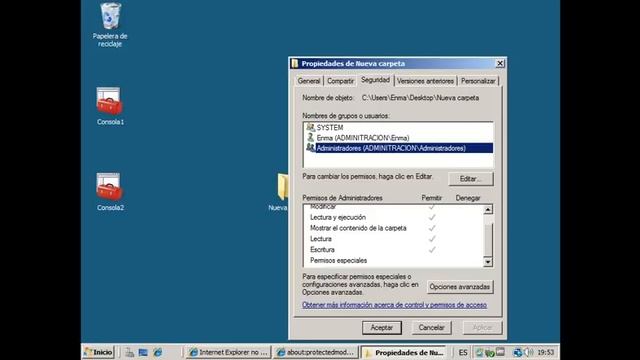
Task: Click the Lectura permission row
Action: [393, 239]
